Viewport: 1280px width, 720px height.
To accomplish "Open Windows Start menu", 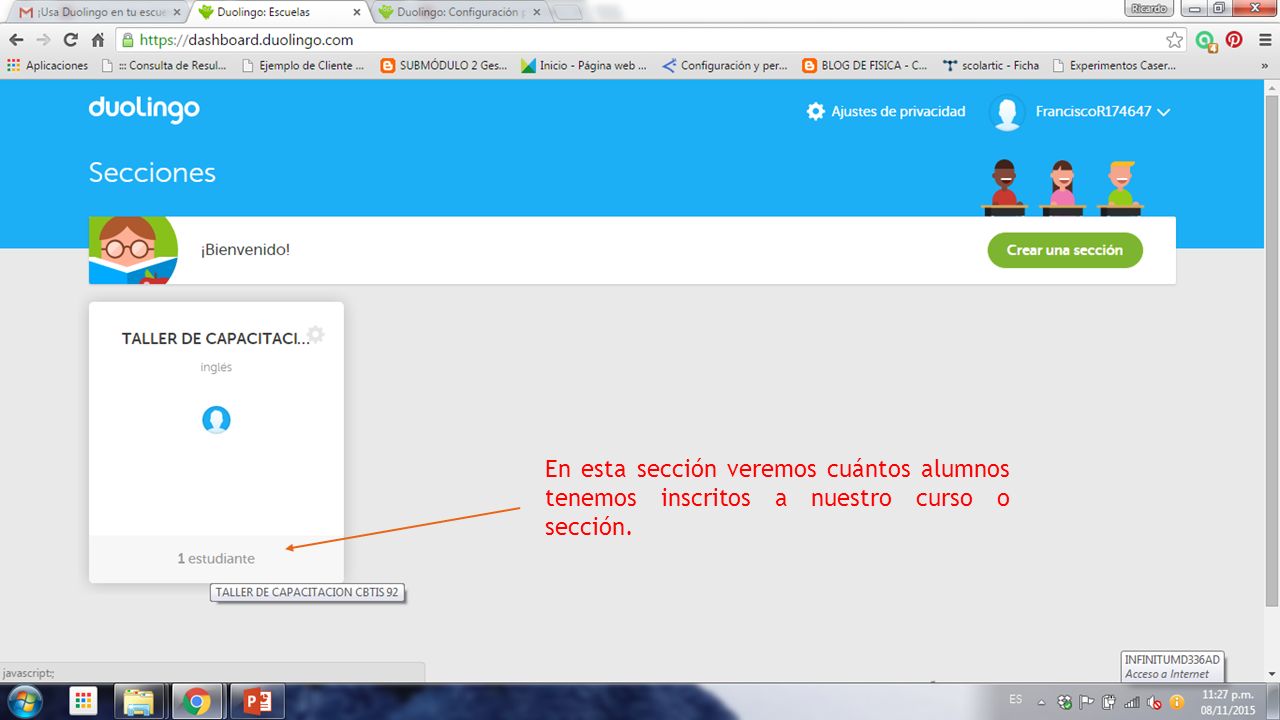I will coord(23,701).
